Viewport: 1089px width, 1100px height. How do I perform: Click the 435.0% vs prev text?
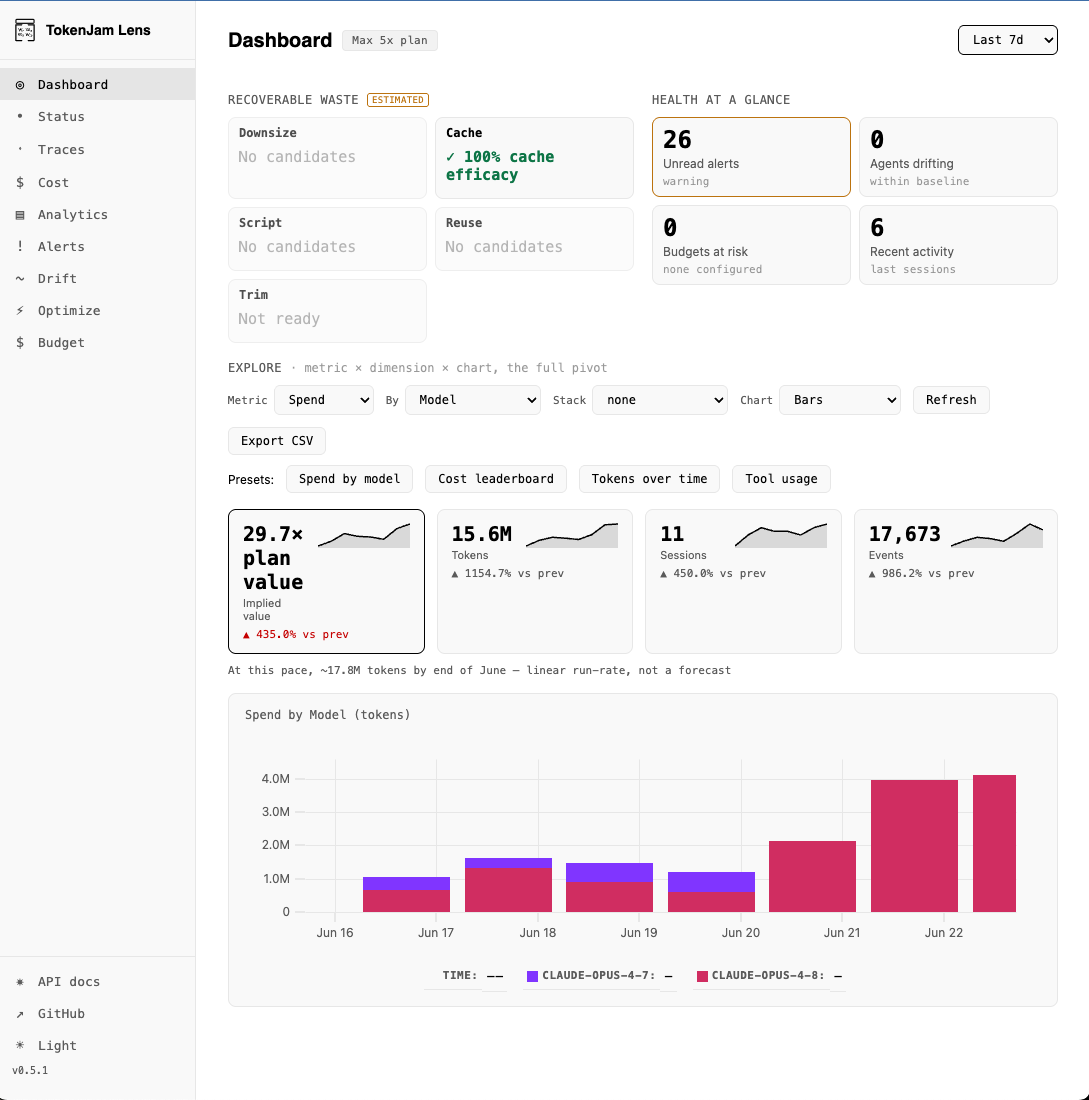click(295, 634)
